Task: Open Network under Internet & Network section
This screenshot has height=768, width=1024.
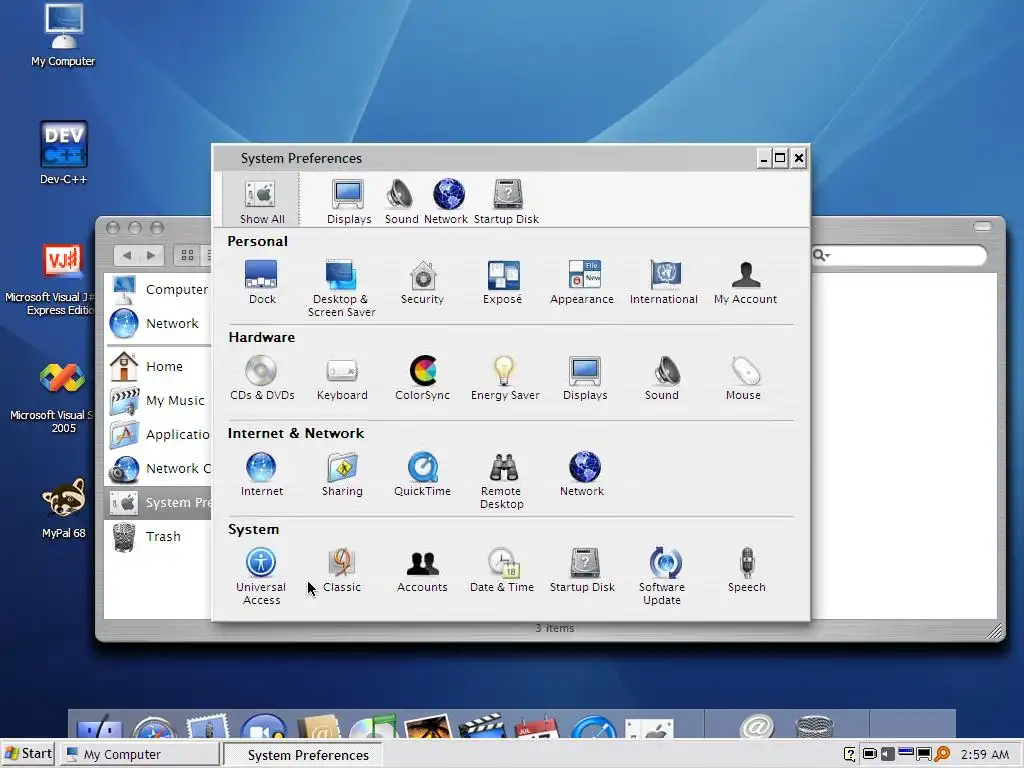Action: (x=582, y=474)
